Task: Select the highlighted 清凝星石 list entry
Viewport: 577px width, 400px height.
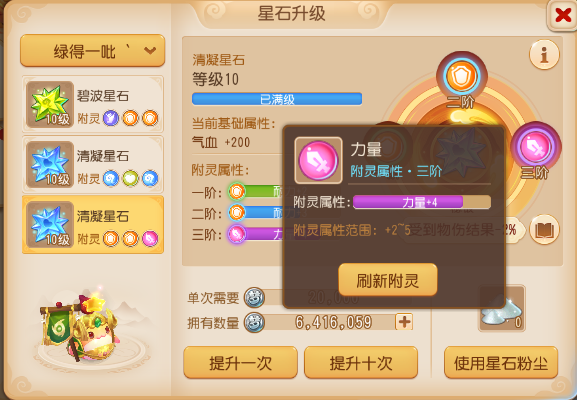Action: (x=93, y=224)
